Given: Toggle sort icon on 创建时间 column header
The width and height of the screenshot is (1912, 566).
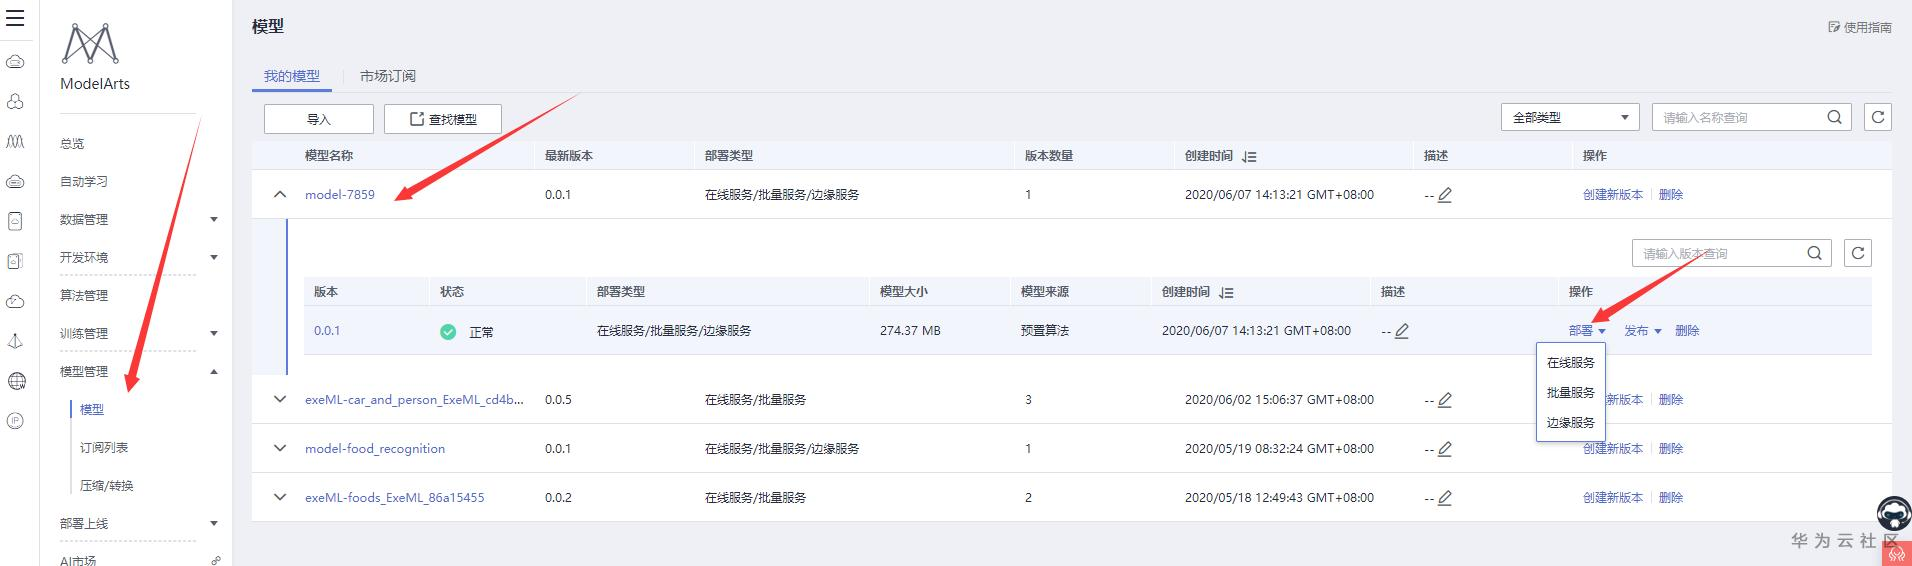Looking at the screenshot, I should (1249, 157).
